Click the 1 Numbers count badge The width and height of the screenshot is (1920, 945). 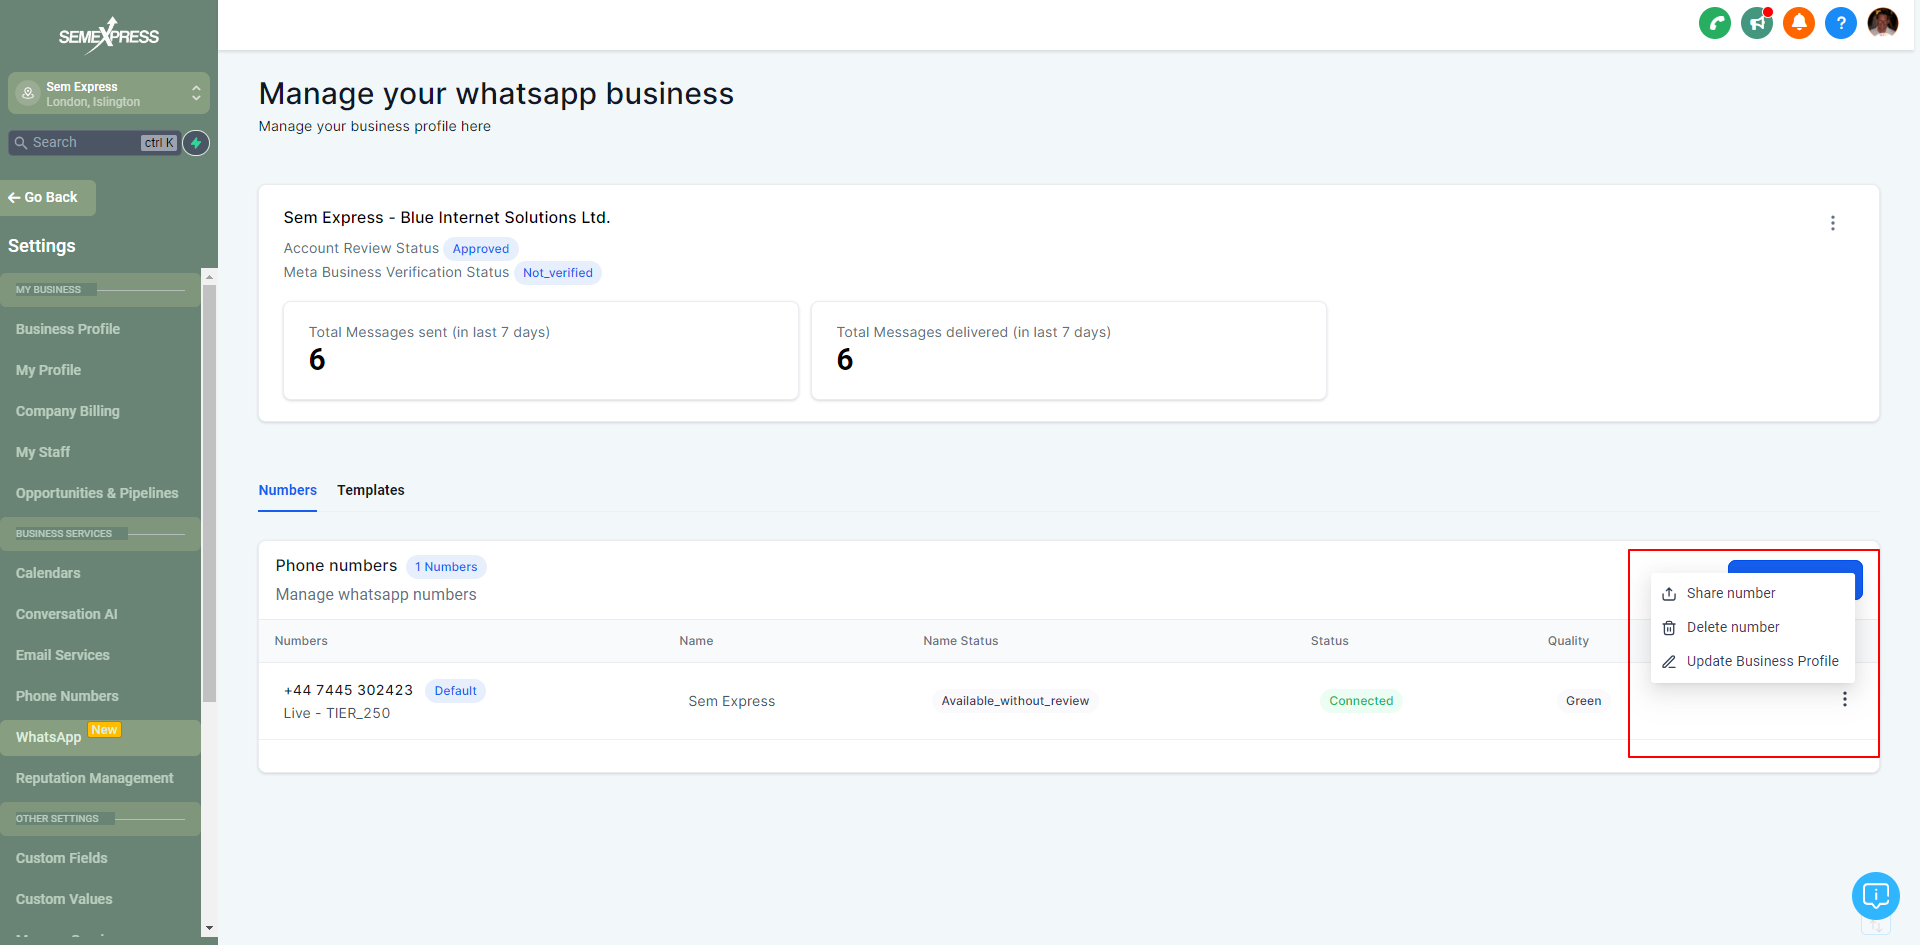[446, 567]
